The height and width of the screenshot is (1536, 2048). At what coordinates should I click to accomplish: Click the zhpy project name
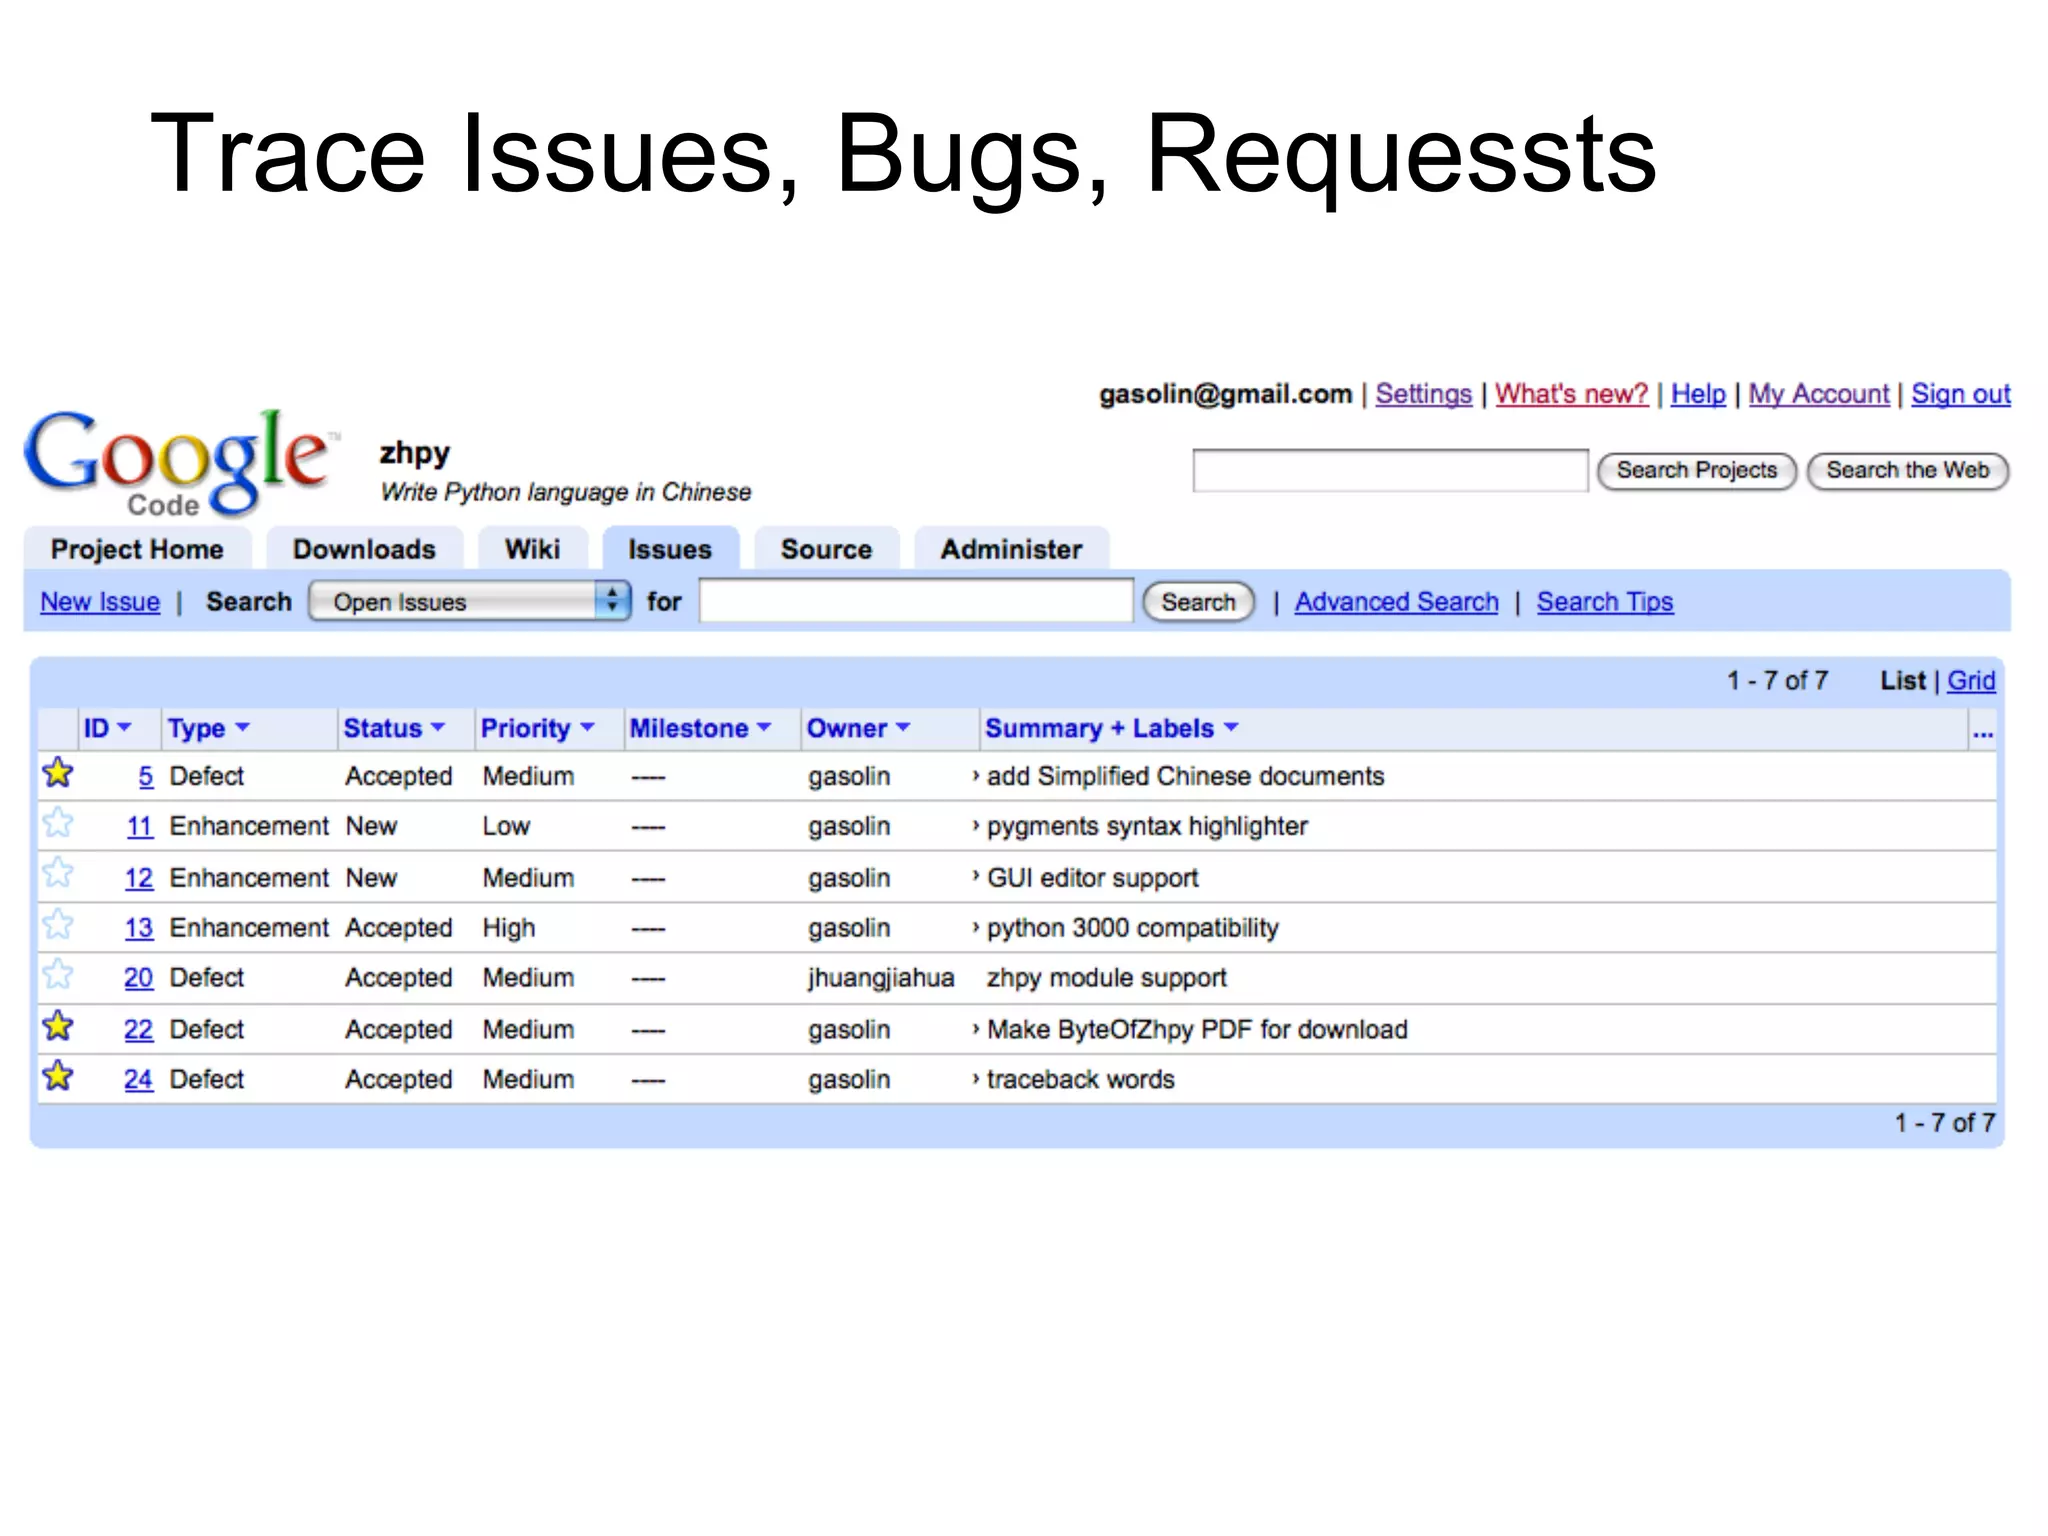pyautogui.click(x=414, y=453)
